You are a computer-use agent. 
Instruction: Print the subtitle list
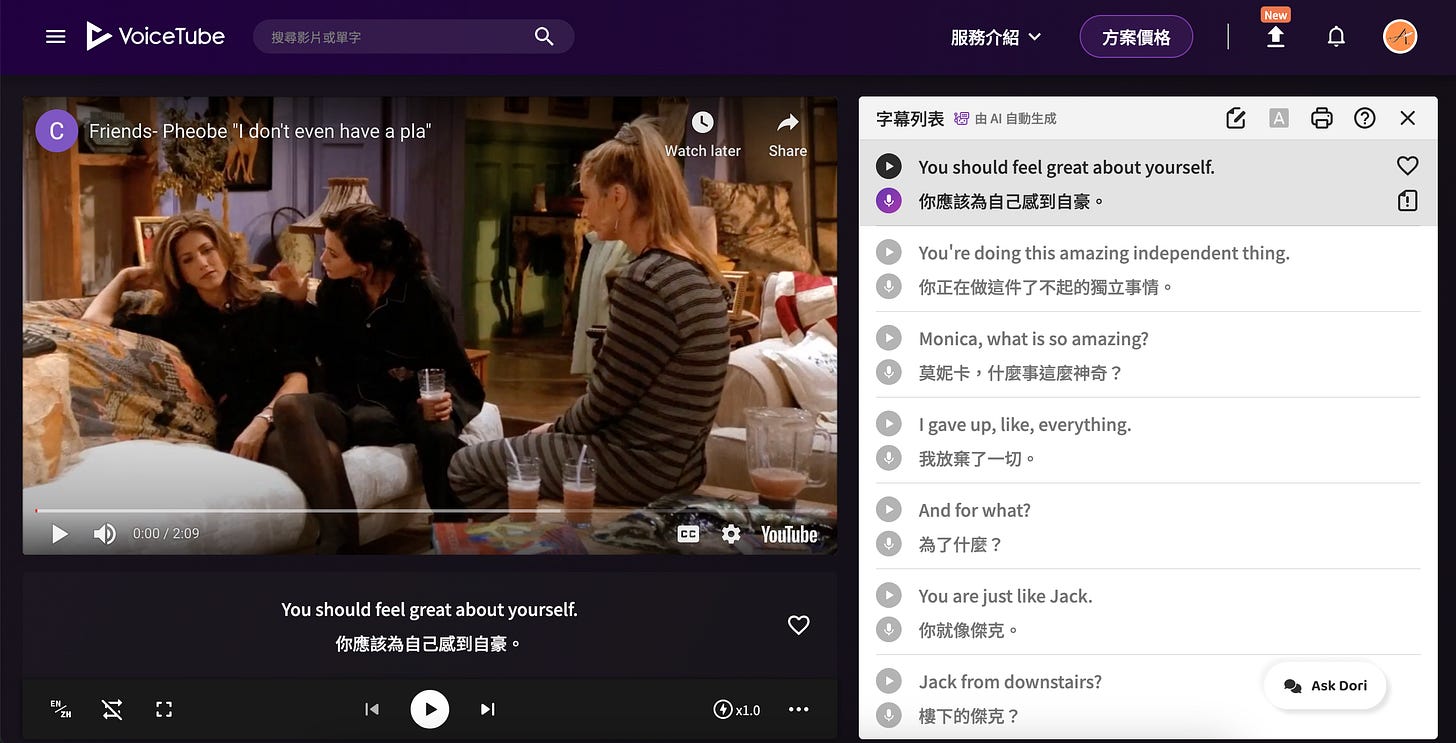coord(1322,118)
